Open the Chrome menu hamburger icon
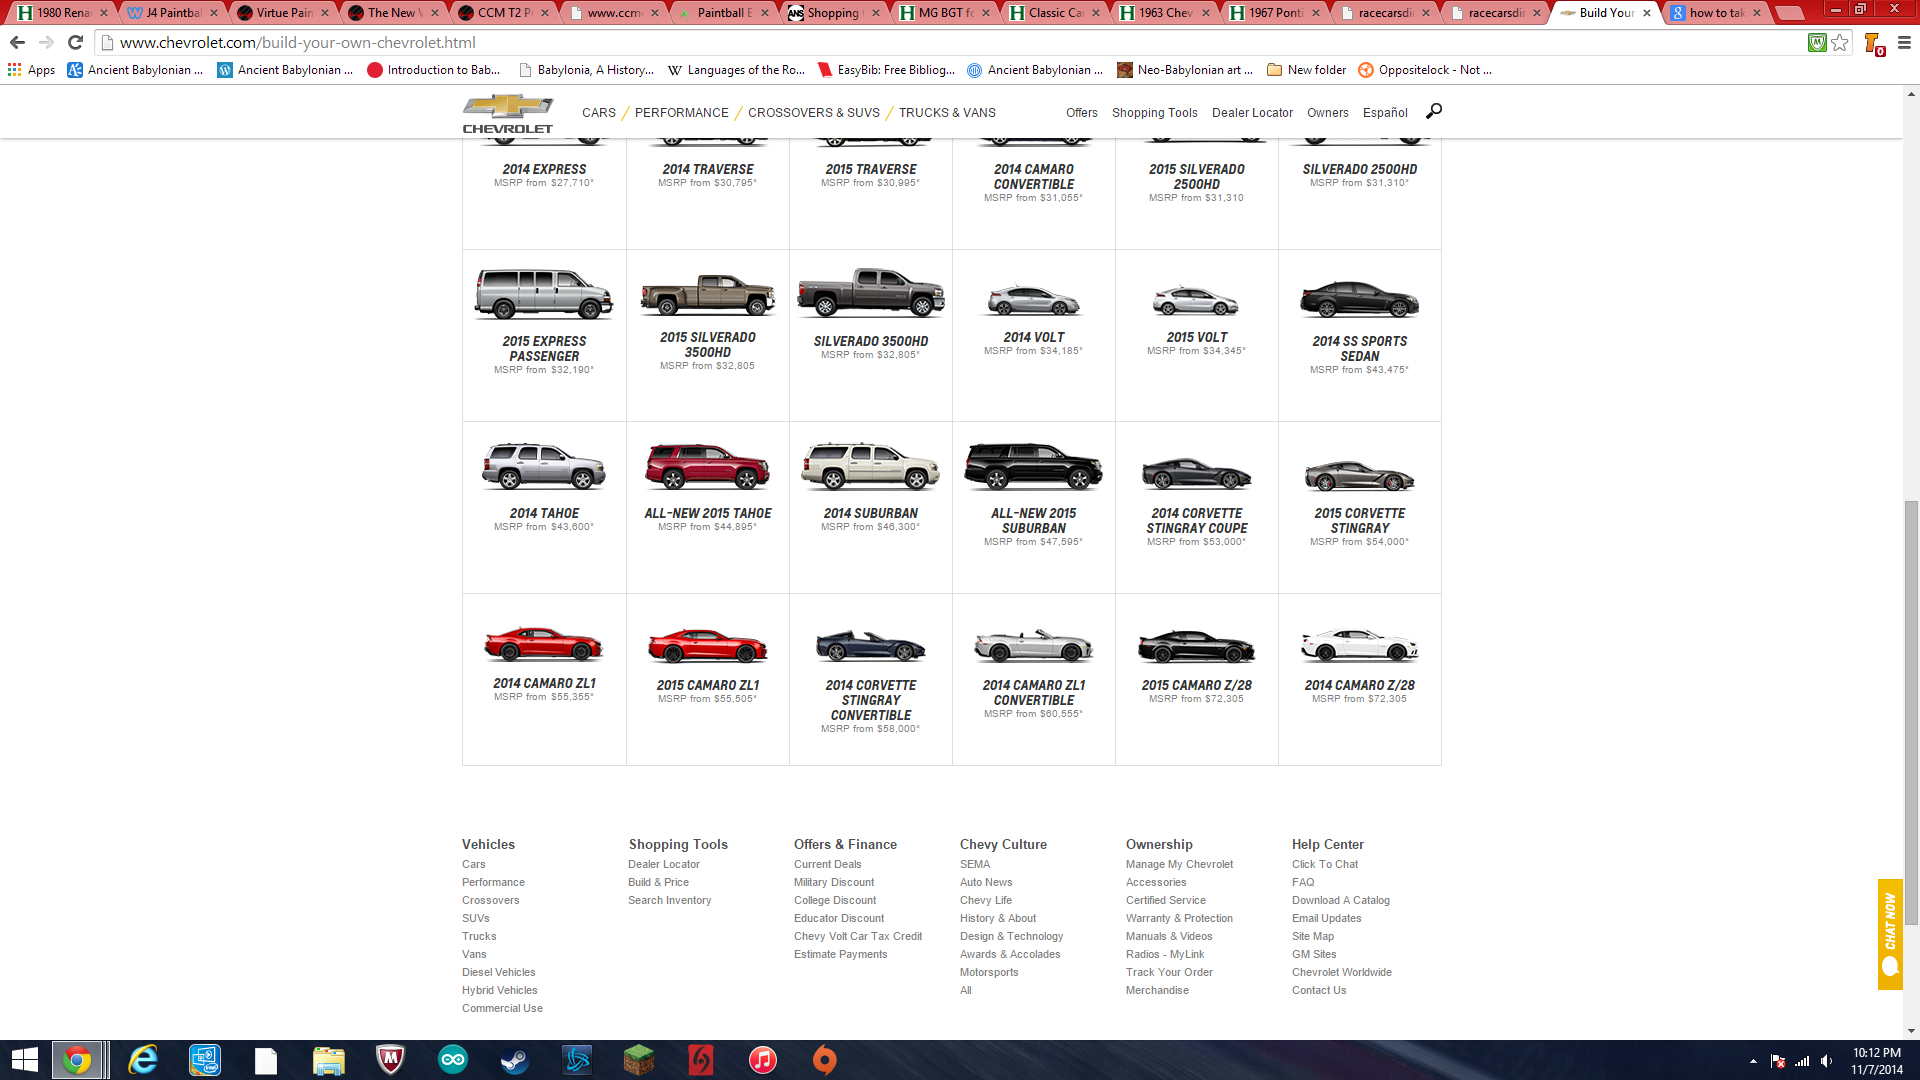Screen dimensions: 1920x1080 pos(1904,42)
